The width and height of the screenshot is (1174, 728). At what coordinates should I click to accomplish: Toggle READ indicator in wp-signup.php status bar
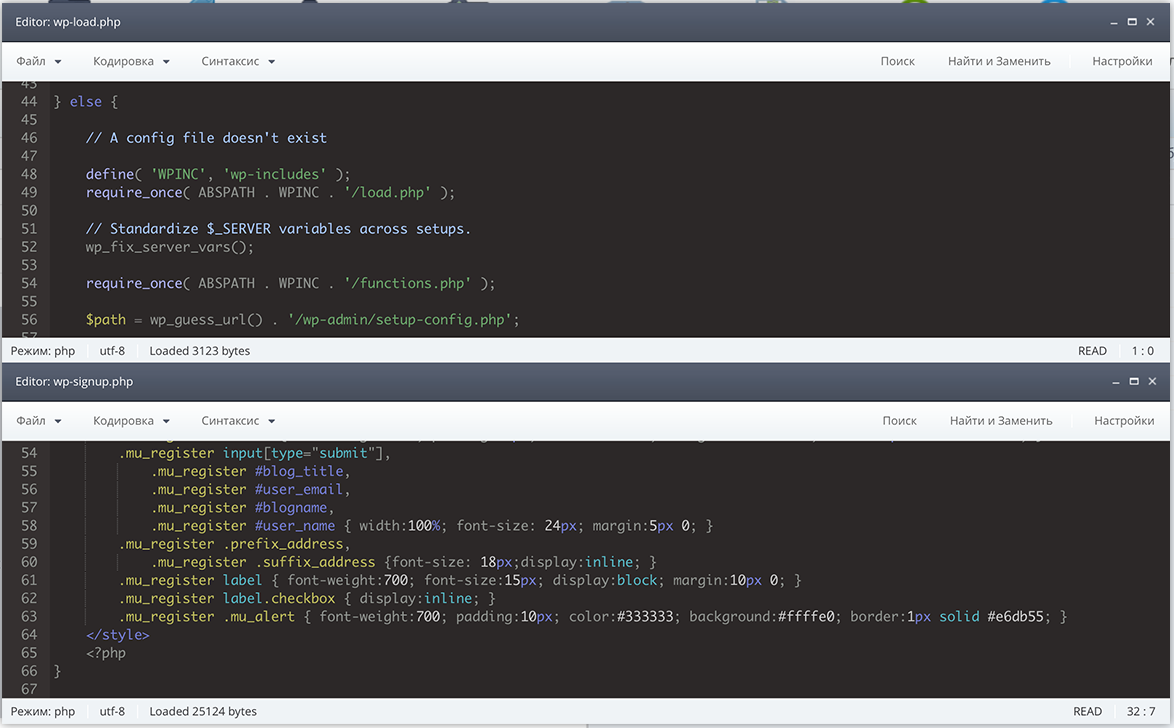point(1087,712)
